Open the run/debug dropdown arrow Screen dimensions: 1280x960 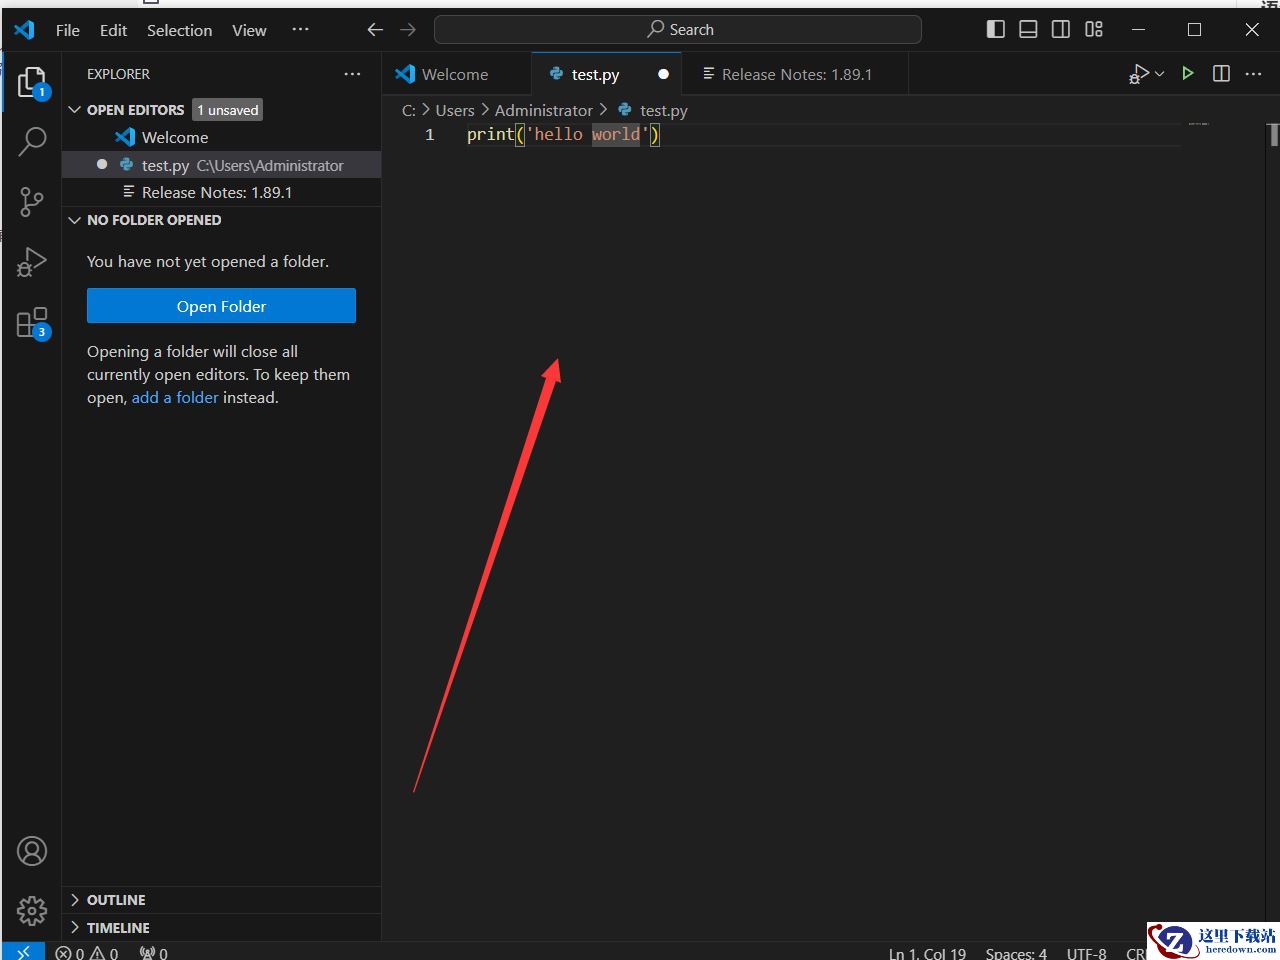[x=1160, y=74]
